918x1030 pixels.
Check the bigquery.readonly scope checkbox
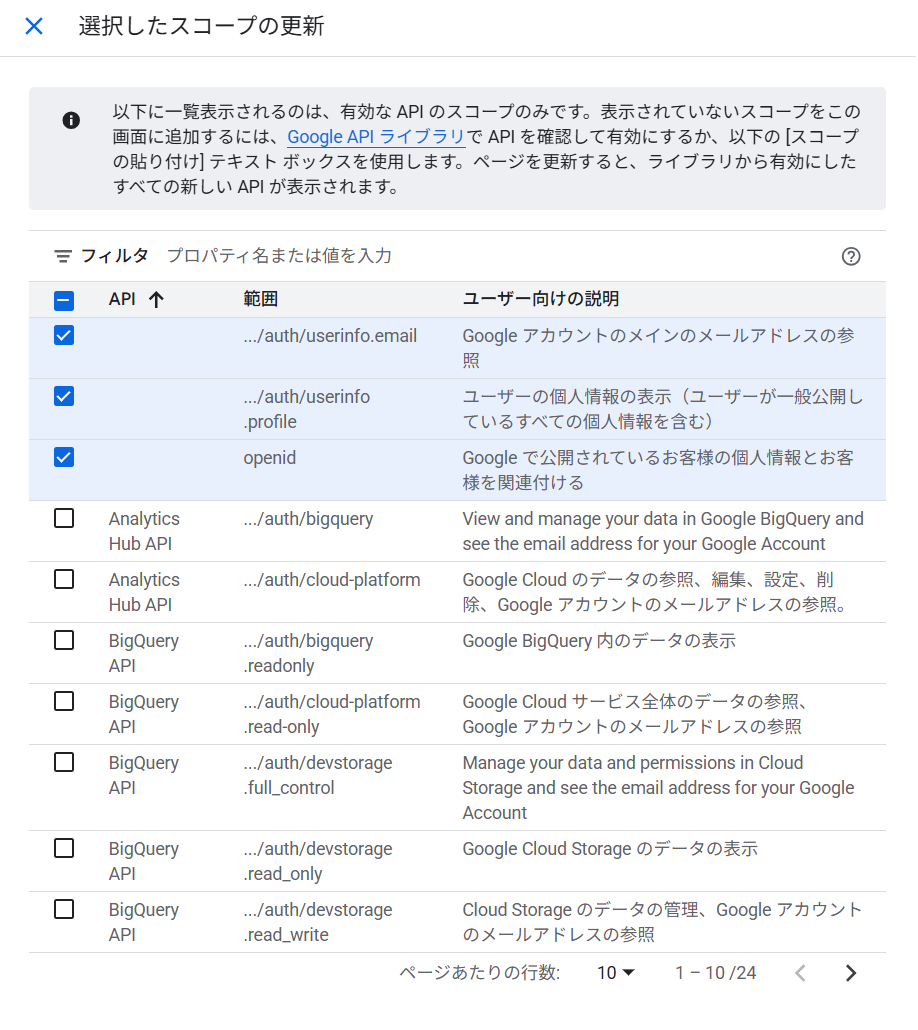pyautogui.click(x=64, y=640)
